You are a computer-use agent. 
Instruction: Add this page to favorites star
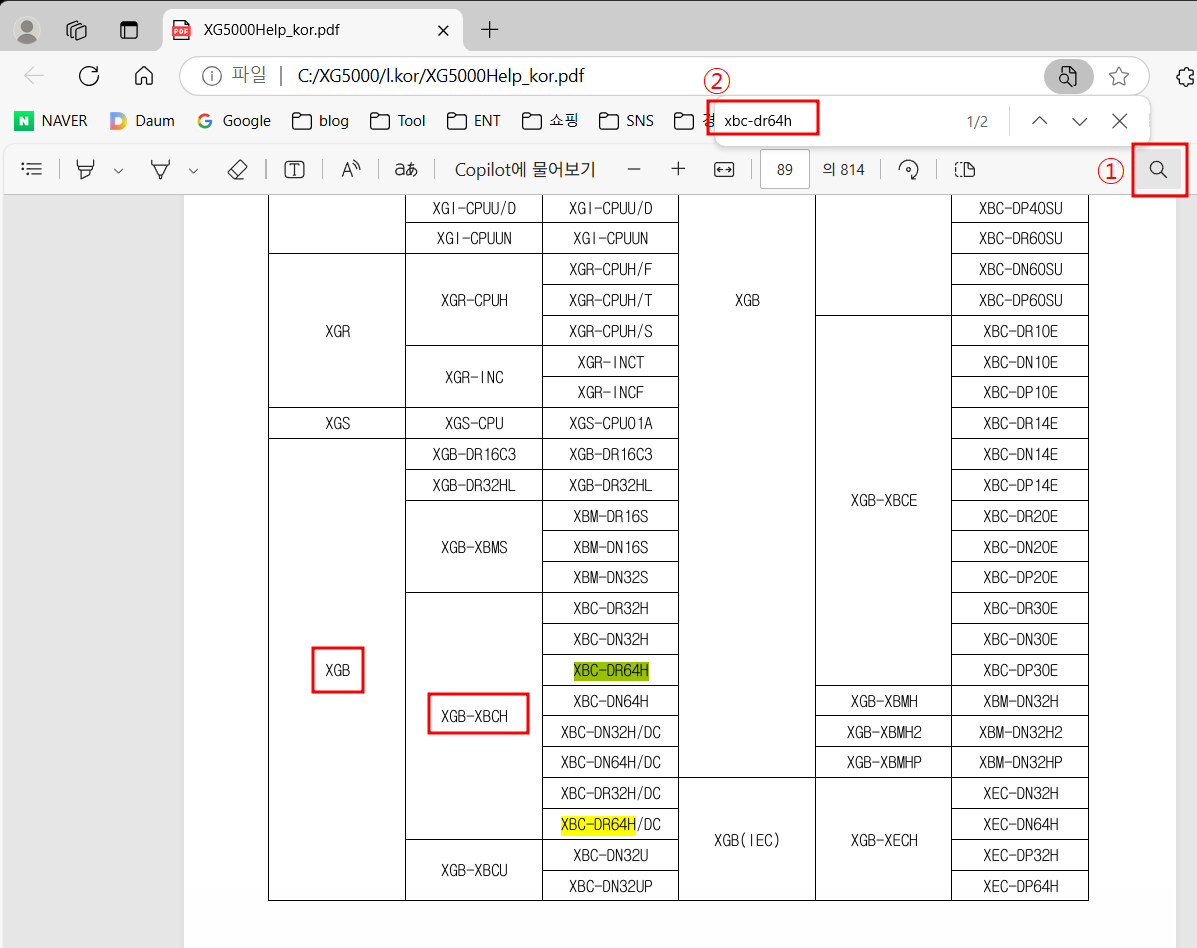1119,76
